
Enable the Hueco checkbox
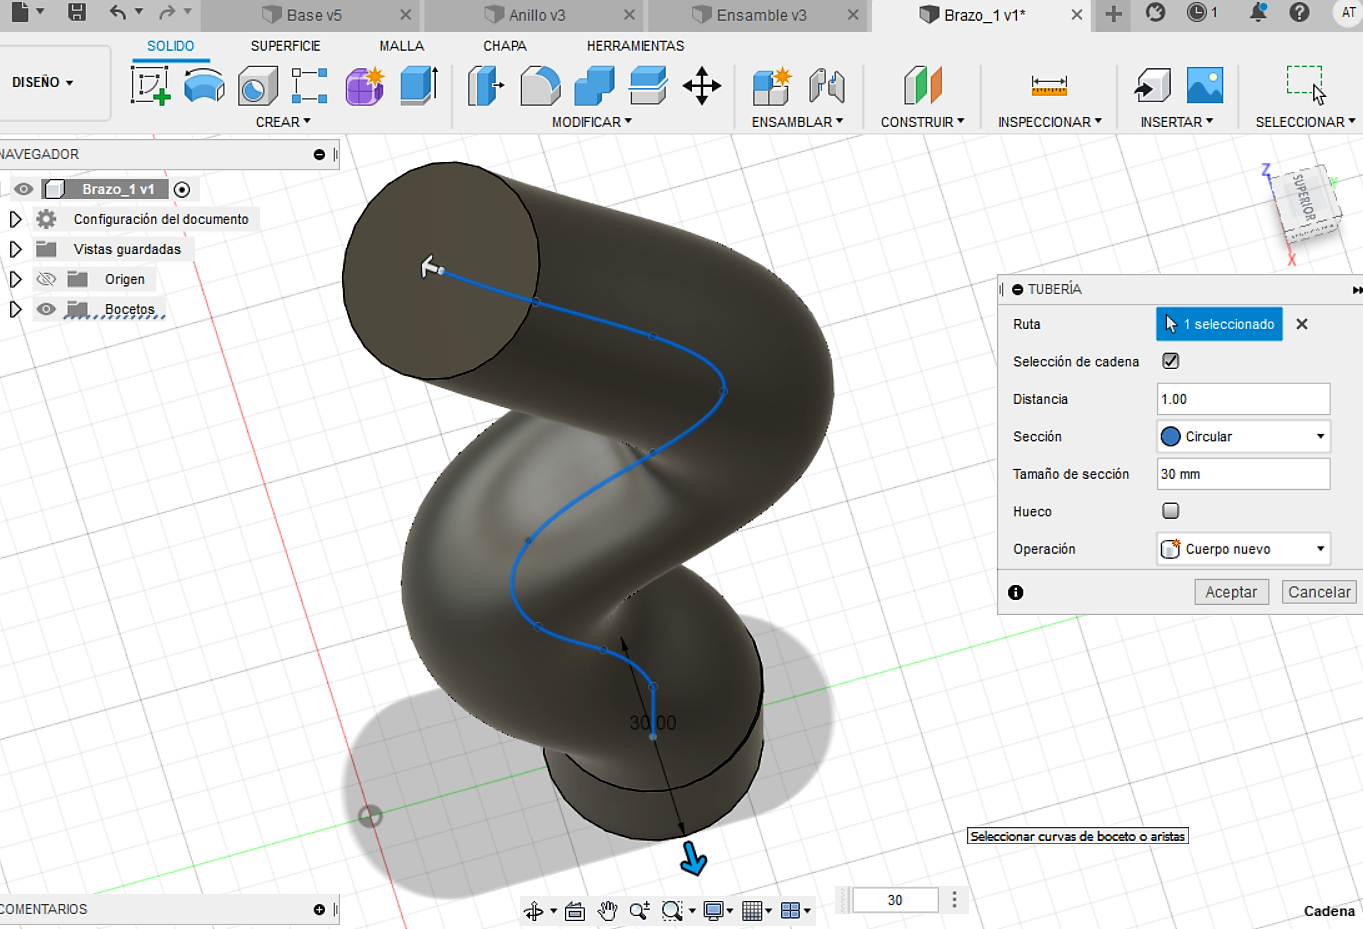pos(1170,511)
